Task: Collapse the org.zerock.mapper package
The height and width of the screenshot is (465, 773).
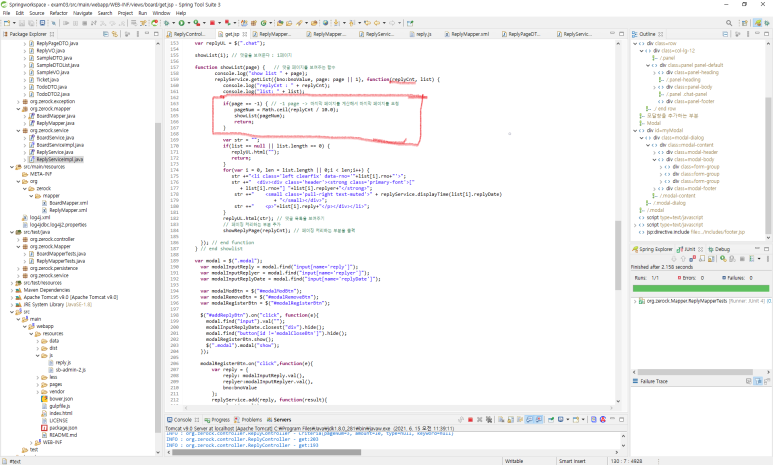Action: point(18,109)
